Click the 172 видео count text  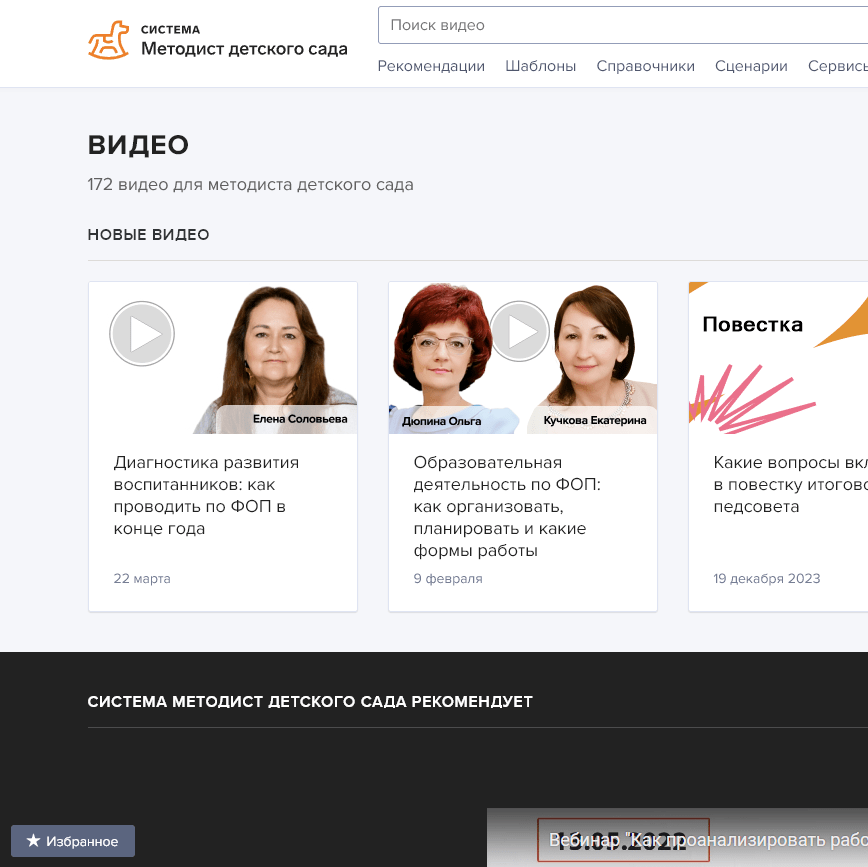250,184
